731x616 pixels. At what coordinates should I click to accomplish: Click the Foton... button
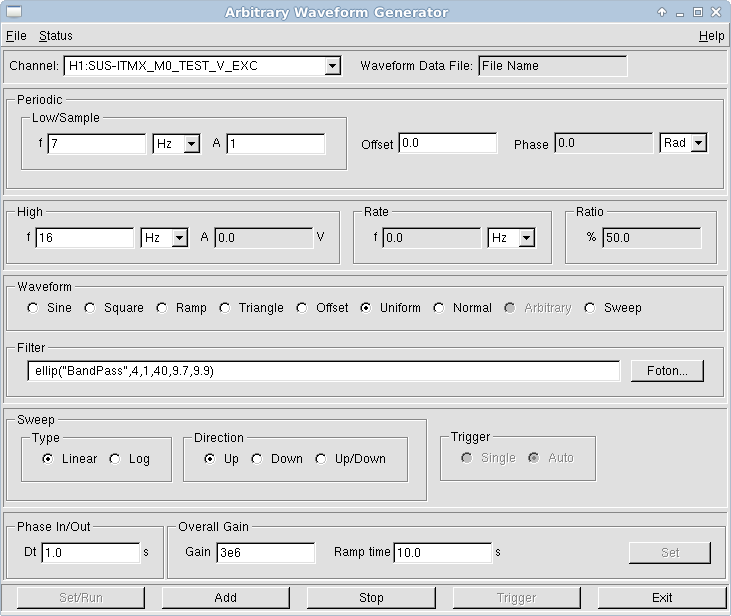pyautogui.click(x=667, y=371)
